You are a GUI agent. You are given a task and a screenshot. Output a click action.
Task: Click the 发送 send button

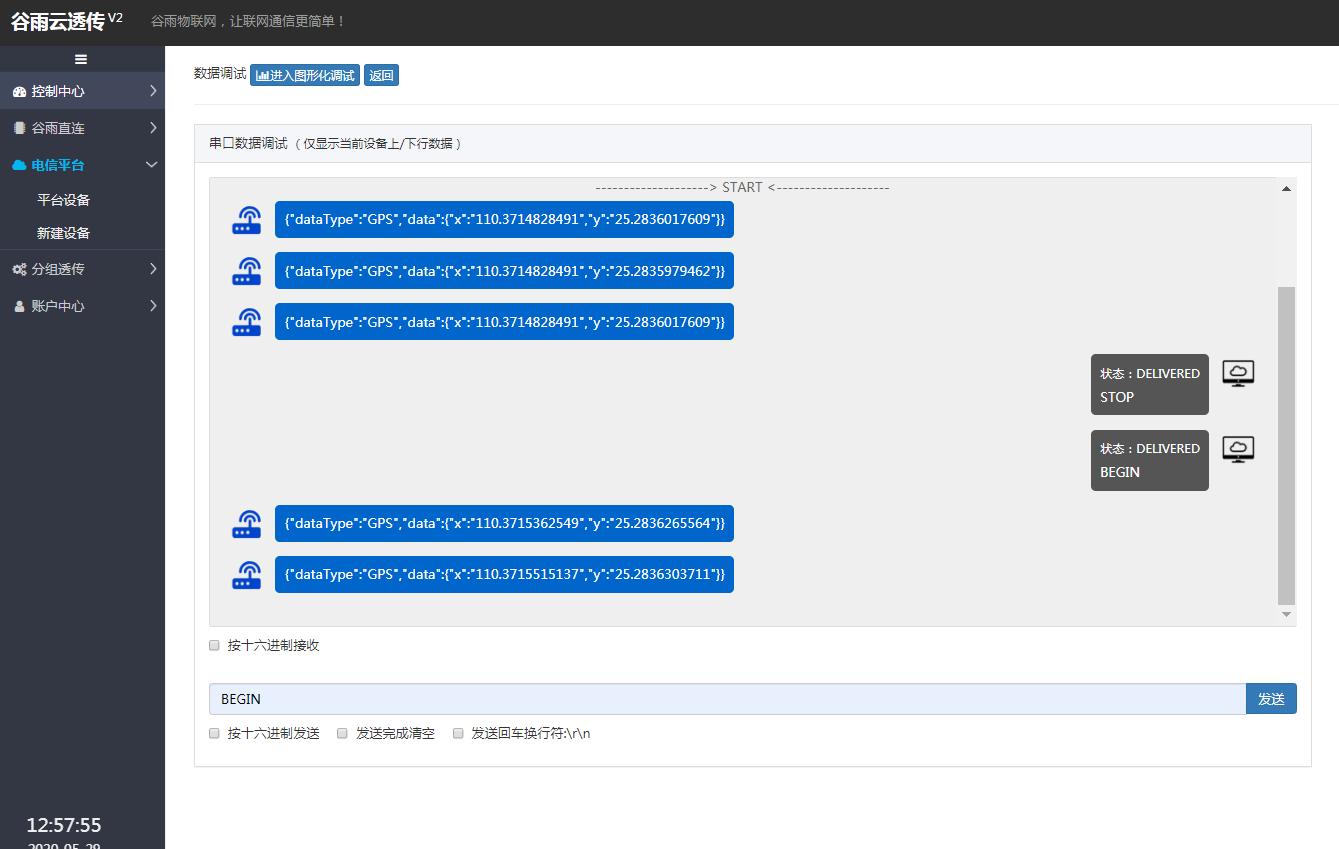[1271, 698]
